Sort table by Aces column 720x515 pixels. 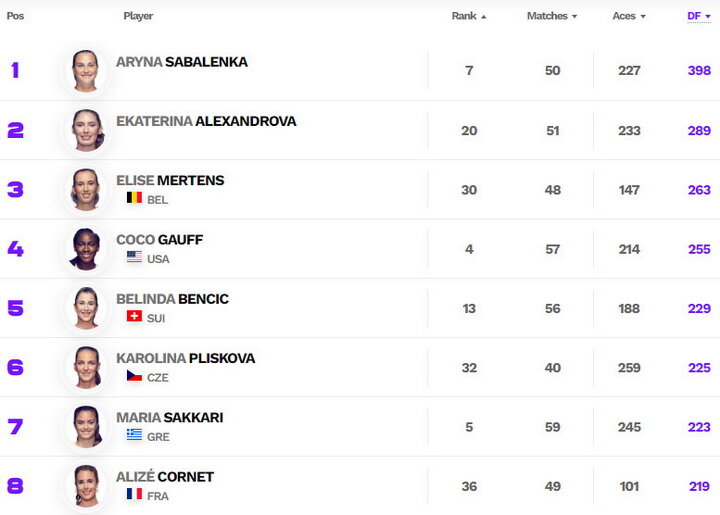629,16
